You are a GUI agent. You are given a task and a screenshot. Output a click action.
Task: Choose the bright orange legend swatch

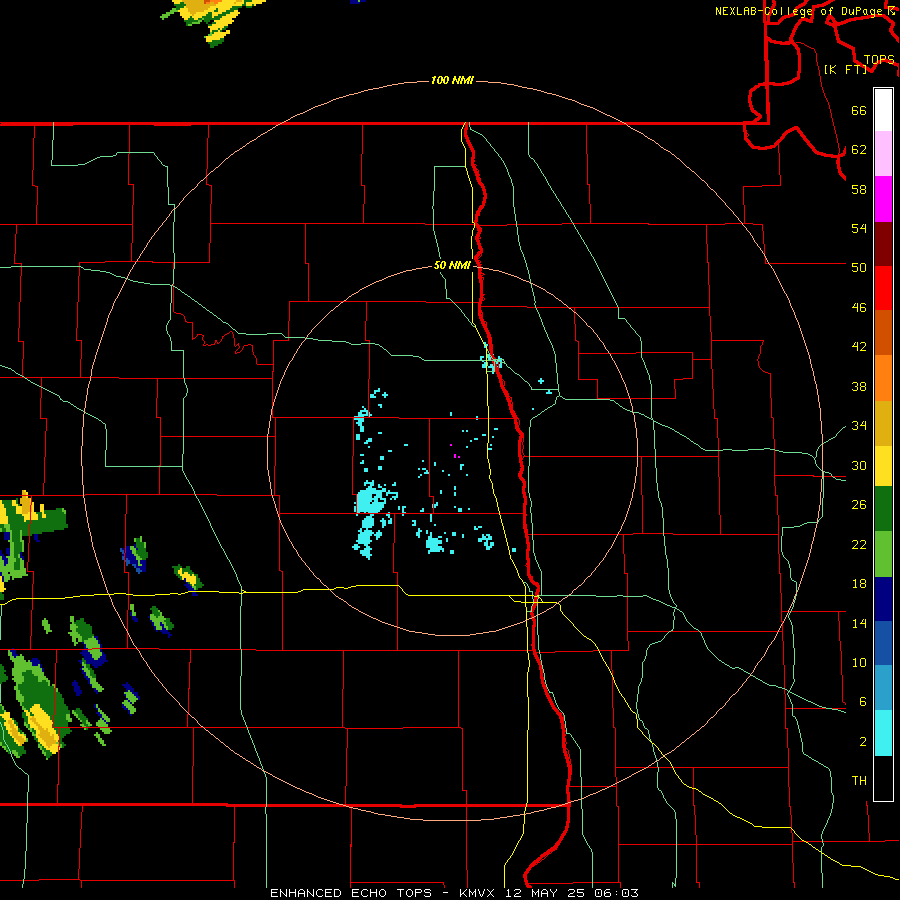click(x=883, y=378)
